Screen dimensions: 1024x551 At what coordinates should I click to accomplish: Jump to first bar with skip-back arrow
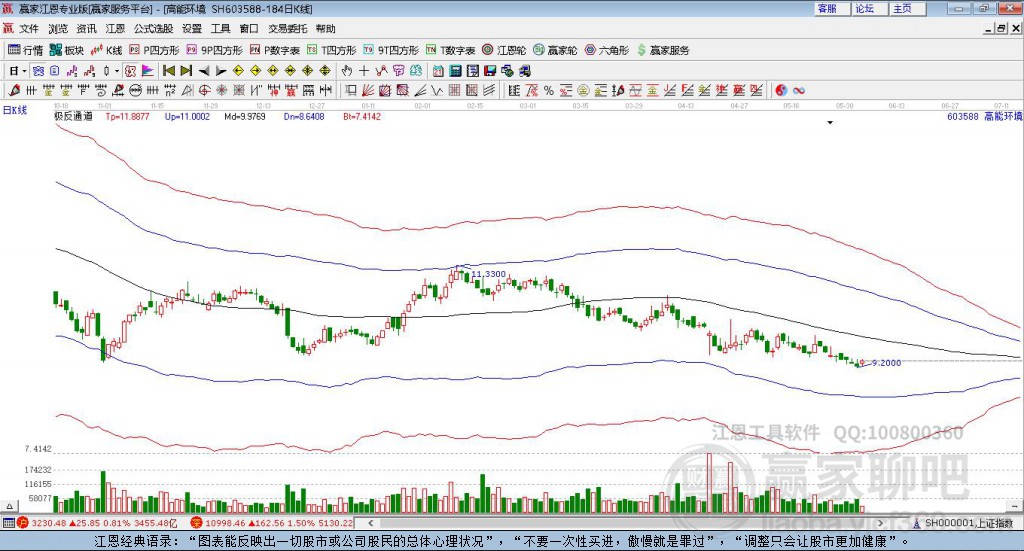point(169,71)
